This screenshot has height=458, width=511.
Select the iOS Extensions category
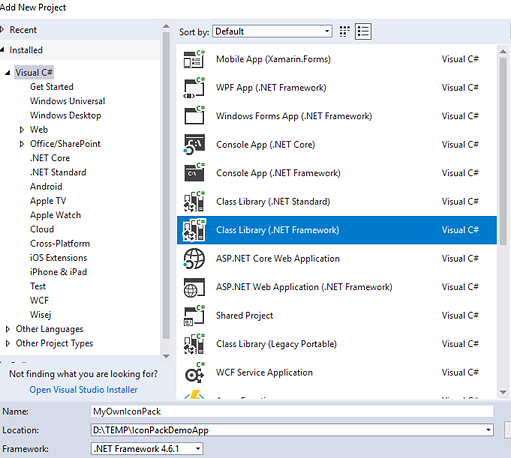pyautogui.click(x=58, y=258)
